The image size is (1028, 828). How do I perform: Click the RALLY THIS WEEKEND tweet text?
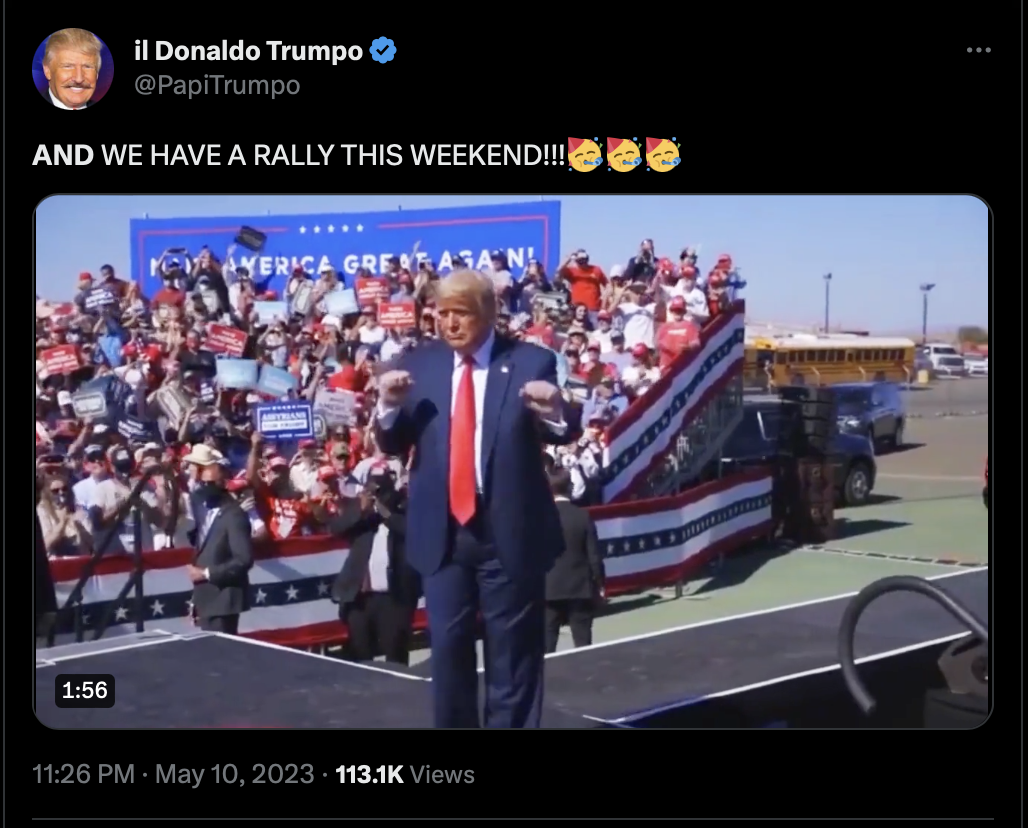click(409, 155)
